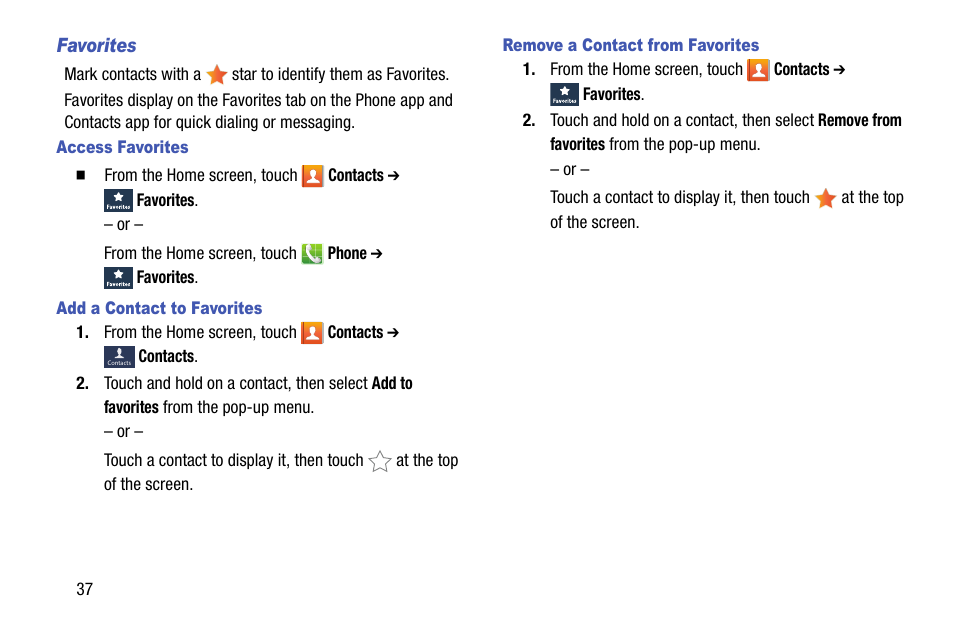Image resolution: width=954 pixels, height=636 pixels.
Task: Click the Add a Contact to Favorites heading
Action: [159, 308]
